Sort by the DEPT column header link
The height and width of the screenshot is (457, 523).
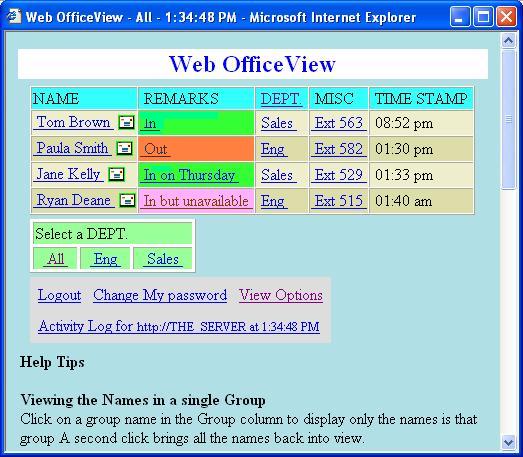[281, 99]
